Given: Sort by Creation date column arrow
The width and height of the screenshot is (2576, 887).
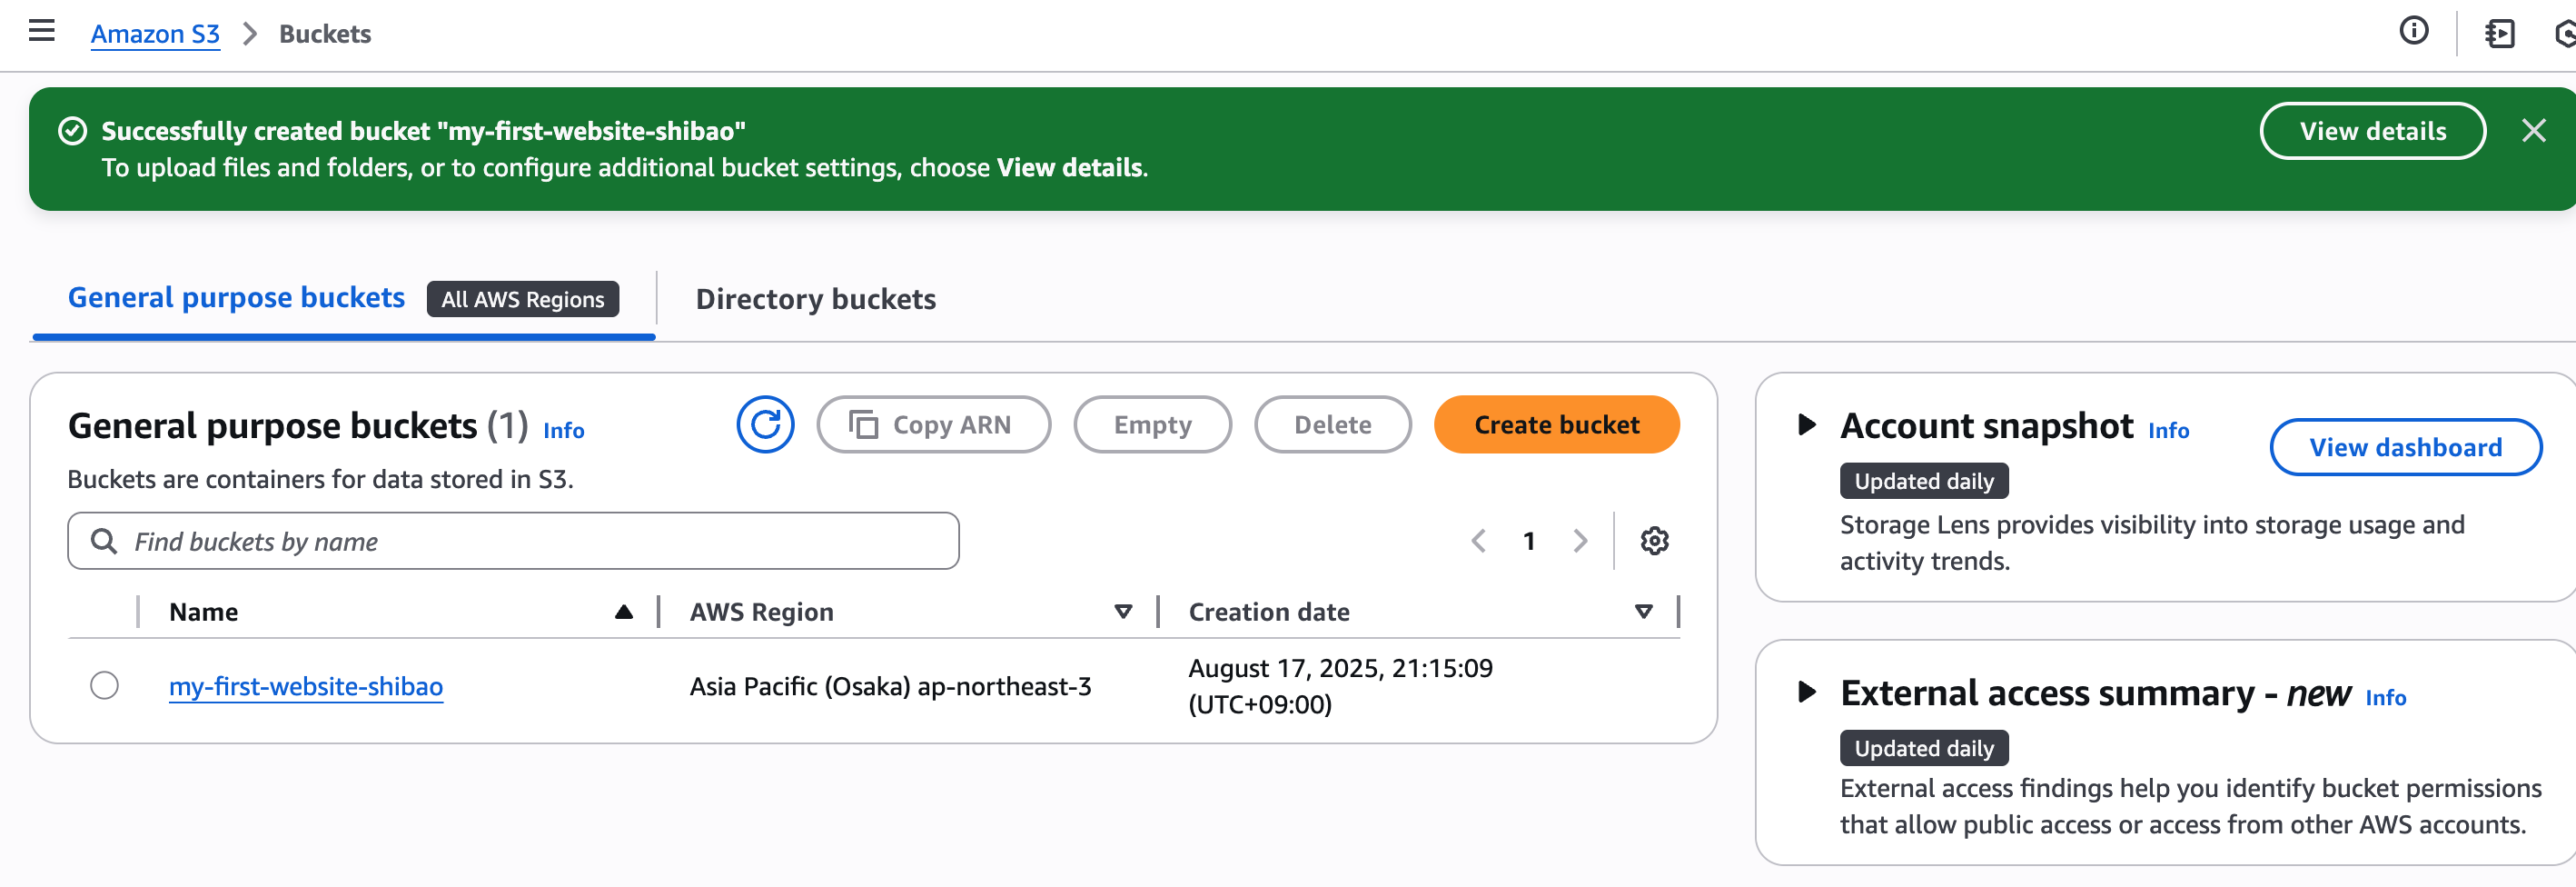Looking at the screenshot, I should 1643,612.
